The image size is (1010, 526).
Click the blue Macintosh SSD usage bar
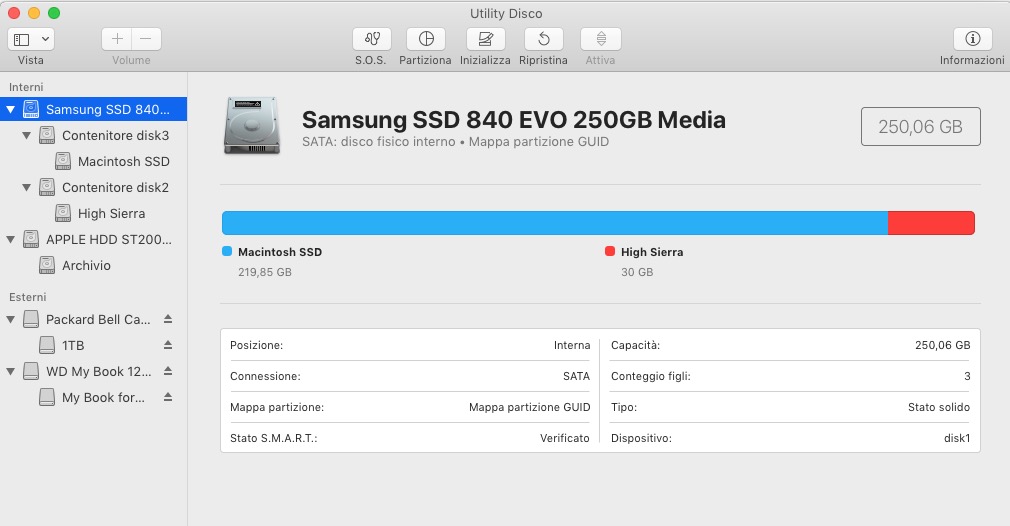click(x=555, y=223)
